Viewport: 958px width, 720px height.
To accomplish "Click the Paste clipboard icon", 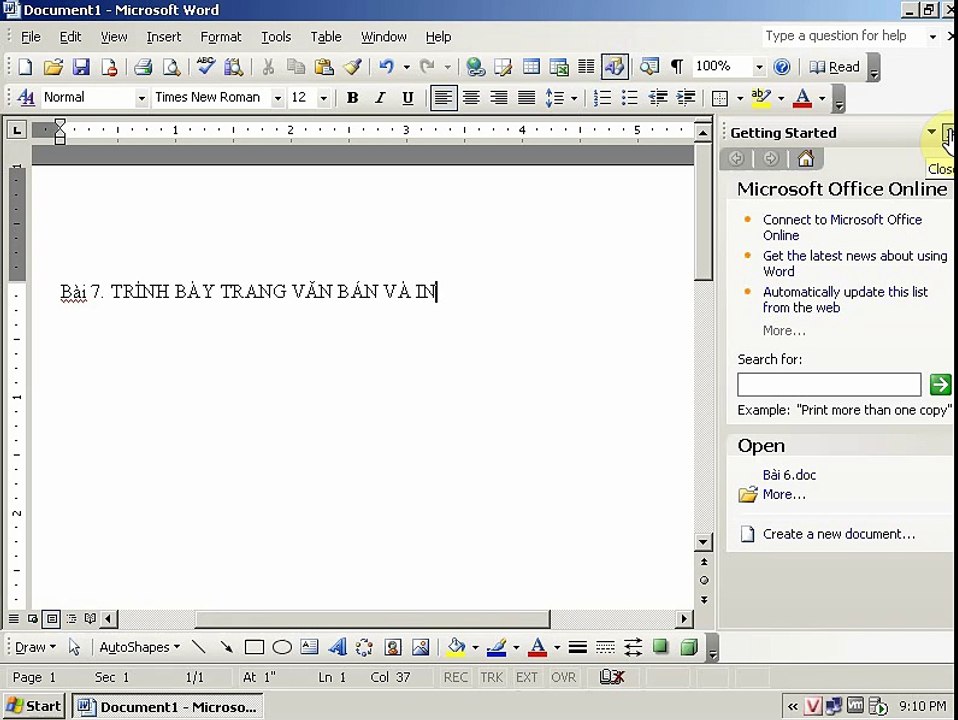I will (x=324, y=67).
